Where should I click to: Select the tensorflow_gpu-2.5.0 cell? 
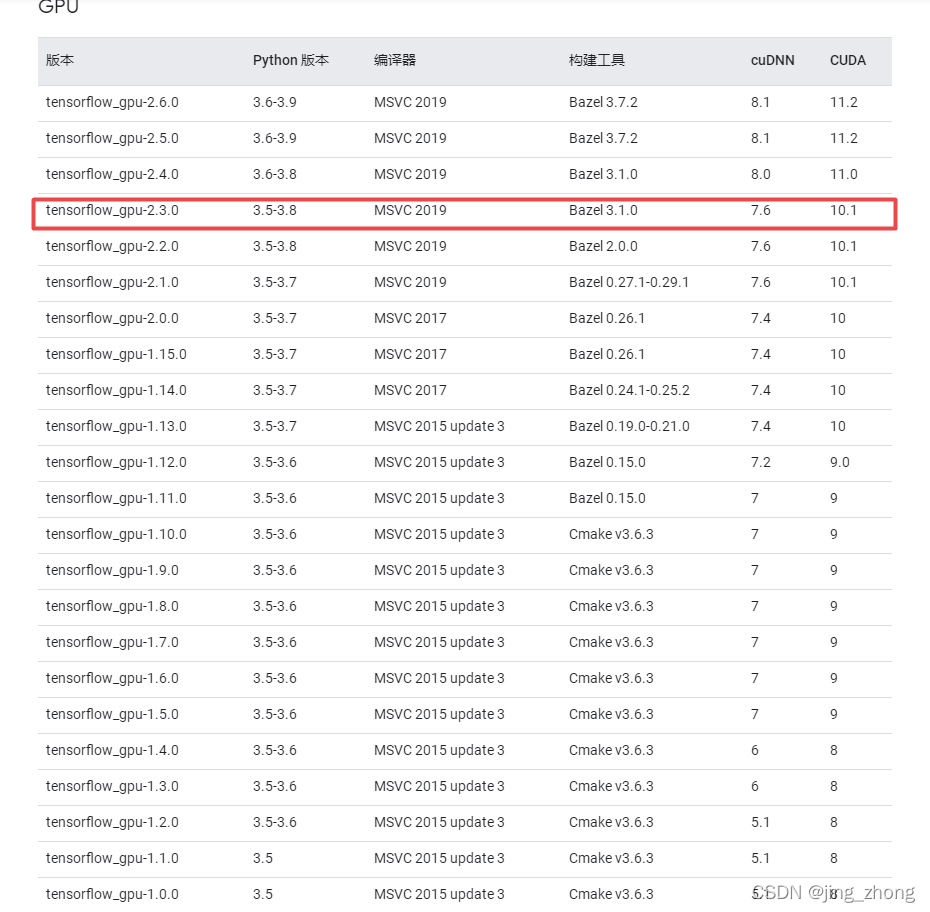pyautogui.click(x=112, y=139)
